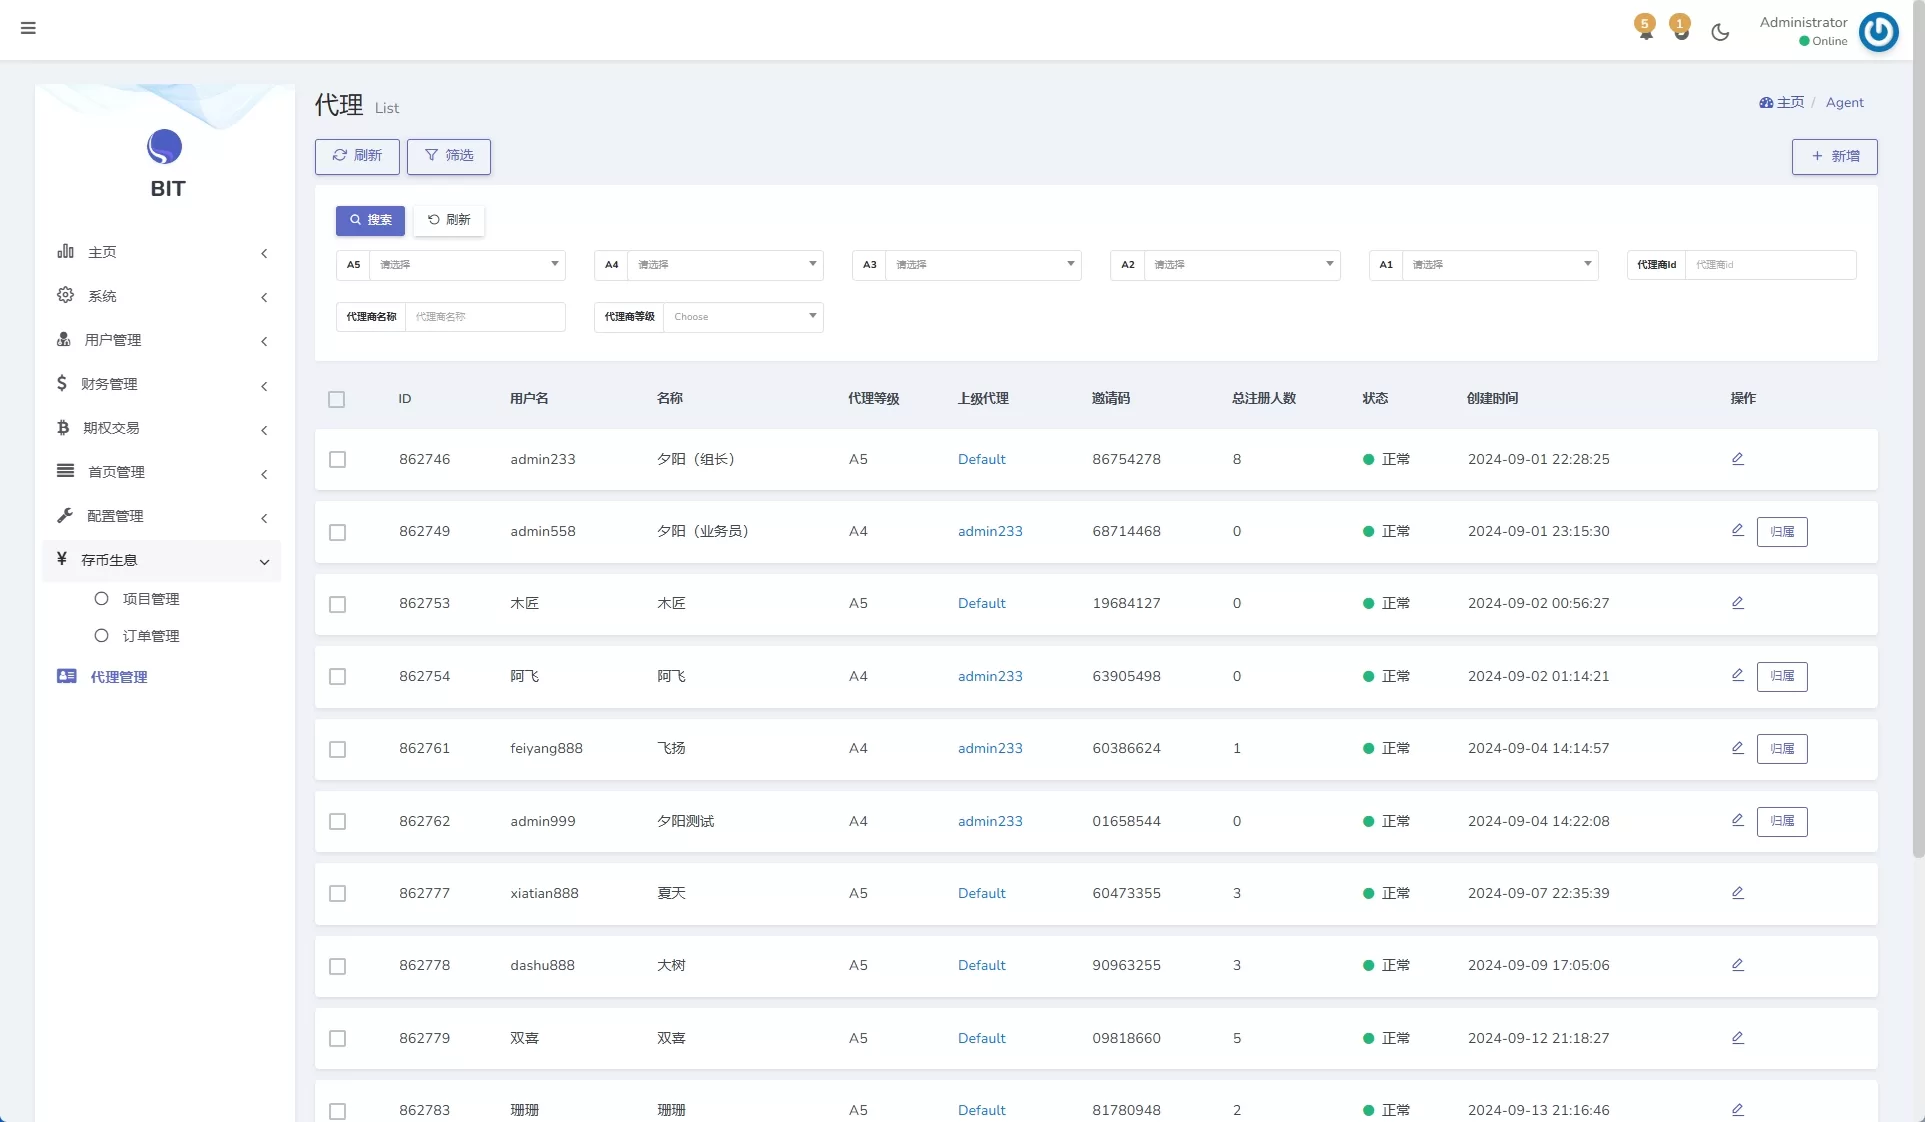Click admin233 parent link for feiyang888
Viewport: 1925px width, 1122px height.
(x=990, y=748)
